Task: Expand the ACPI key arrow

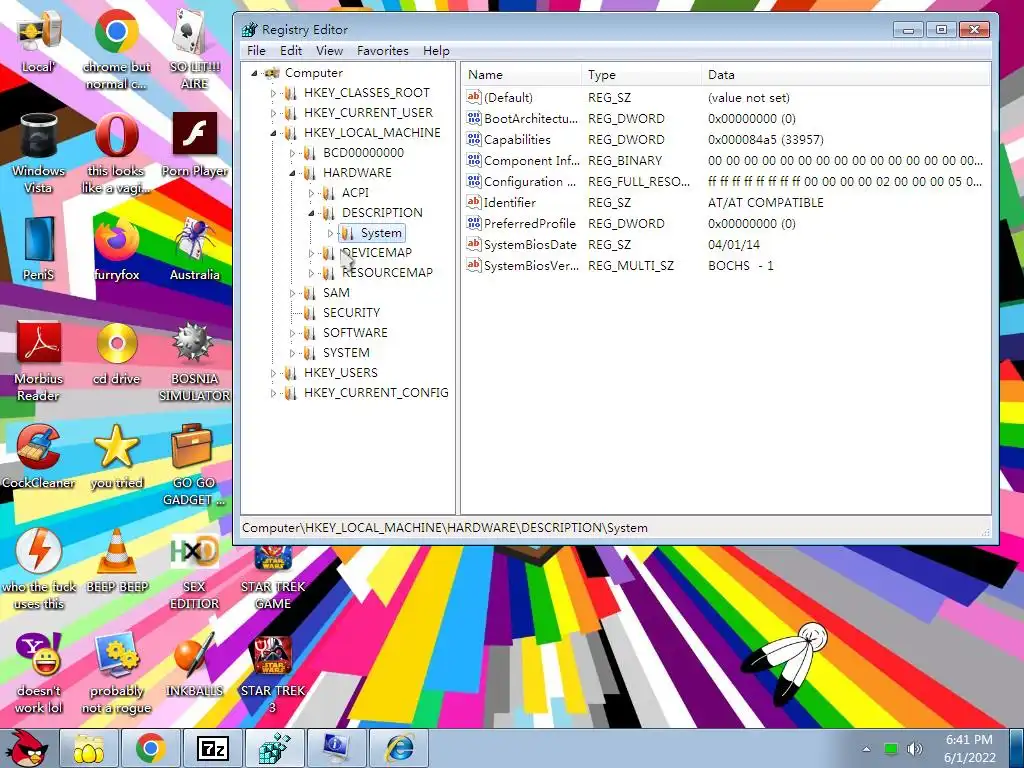Action: 312,193
